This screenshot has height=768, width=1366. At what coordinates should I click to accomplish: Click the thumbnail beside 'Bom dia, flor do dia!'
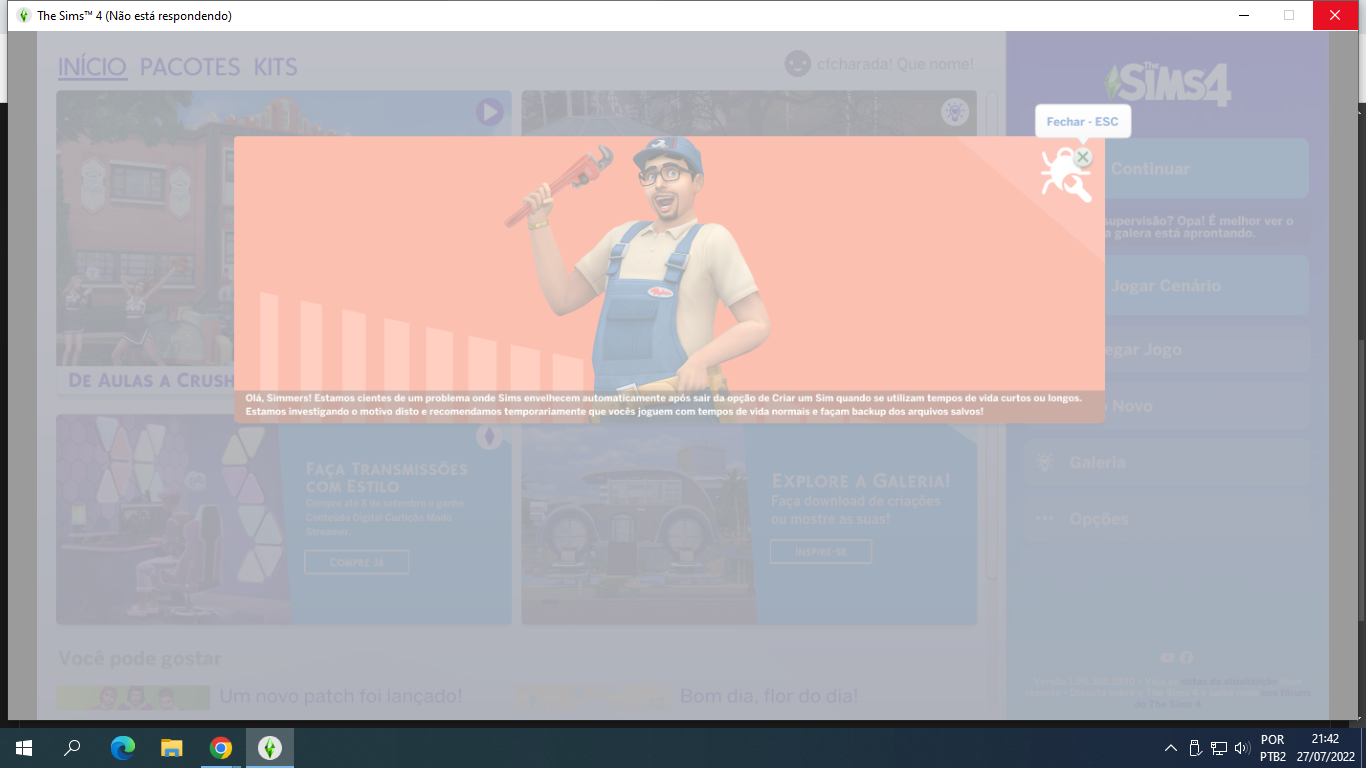[592, 697]
